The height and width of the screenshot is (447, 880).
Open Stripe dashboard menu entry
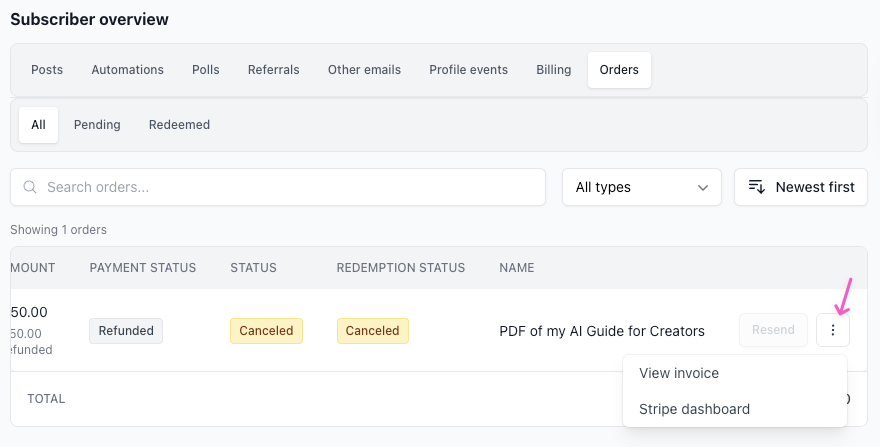pyautogui.click(x=694, y=409)
